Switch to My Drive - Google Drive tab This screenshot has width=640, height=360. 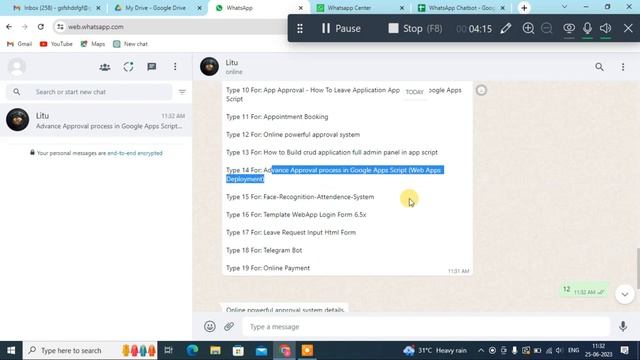[155, 8]
